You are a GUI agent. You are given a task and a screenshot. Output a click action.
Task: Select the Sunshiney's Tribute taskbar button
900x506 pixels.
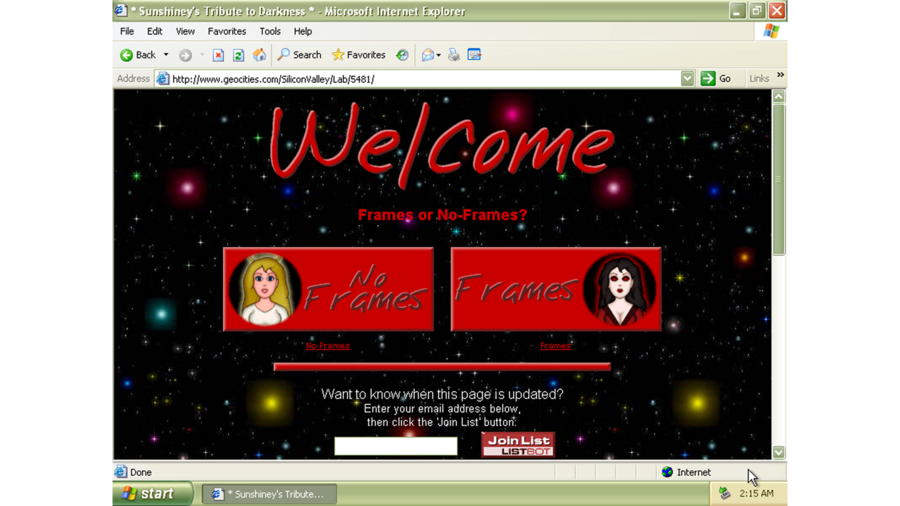[x=269, y=494]
